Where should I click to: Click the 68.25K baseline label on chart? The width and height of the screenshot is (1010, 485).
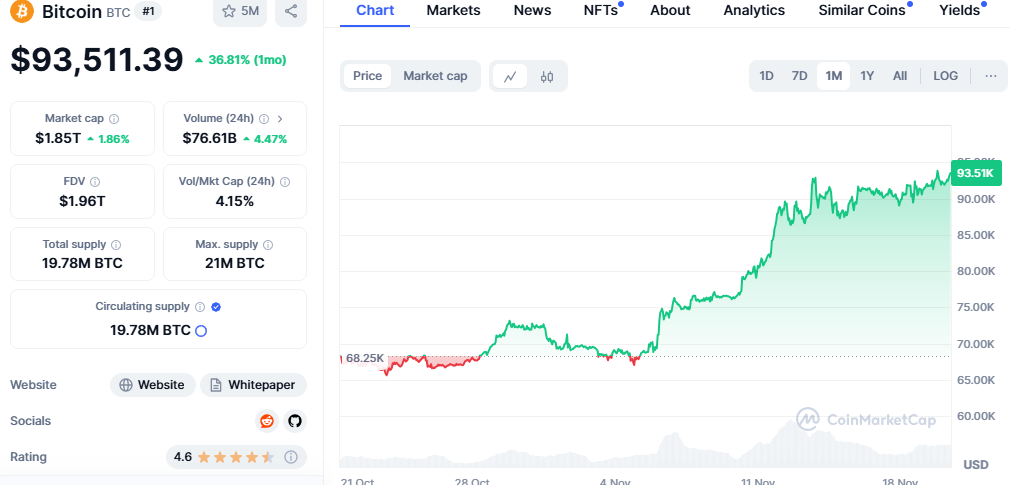(x=365, y=358)
